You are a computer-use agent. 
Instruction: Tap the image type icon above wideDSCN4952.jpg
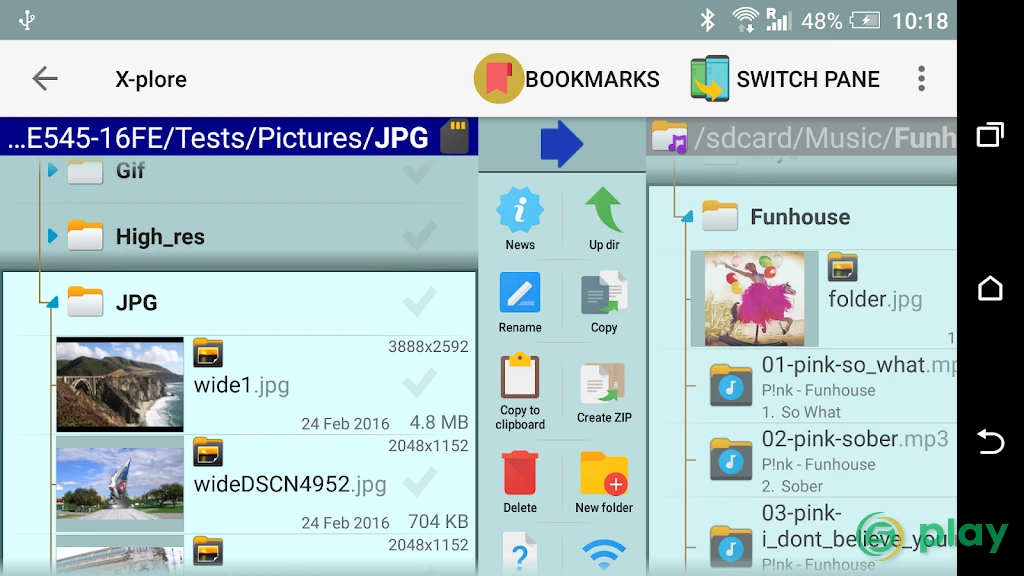coord(208,453)
